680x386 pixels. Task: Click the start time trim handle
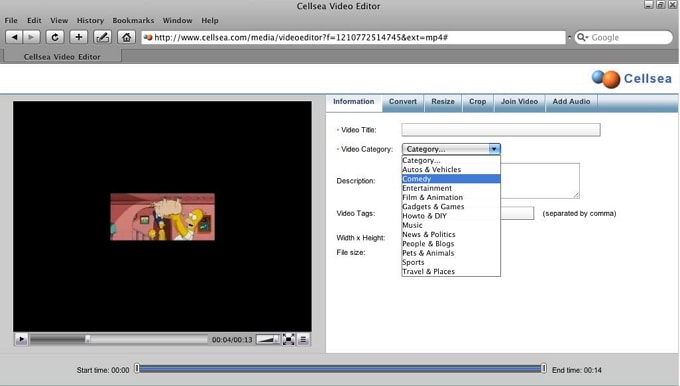pyautogui.click(x=137, y=369)
